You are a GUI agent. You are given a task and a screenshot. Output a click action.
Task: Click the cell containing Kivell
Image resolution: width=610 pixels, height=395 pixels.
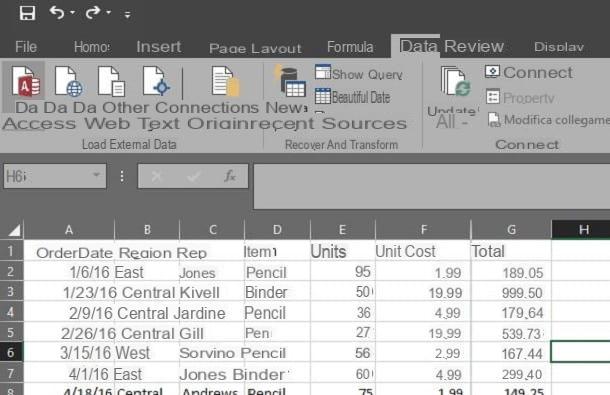212,292
